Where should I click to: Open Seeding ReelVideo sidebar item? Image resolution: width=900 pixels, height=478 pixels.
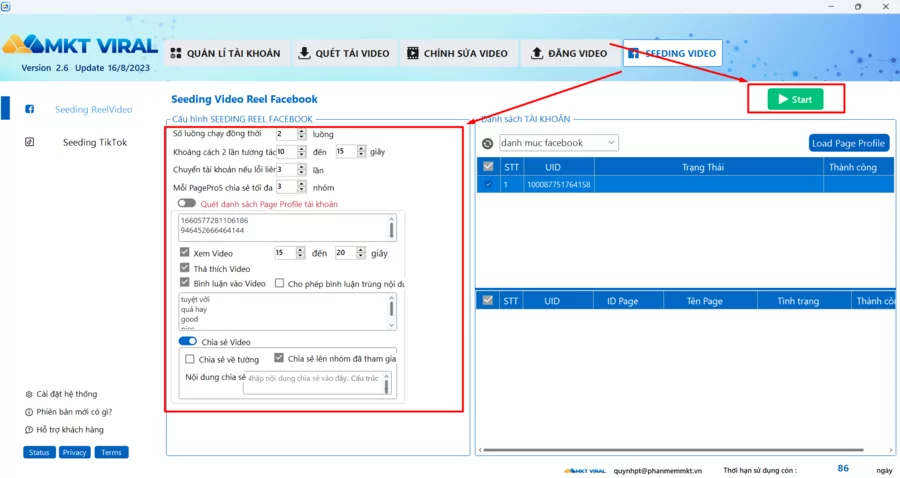pos(94,109)
